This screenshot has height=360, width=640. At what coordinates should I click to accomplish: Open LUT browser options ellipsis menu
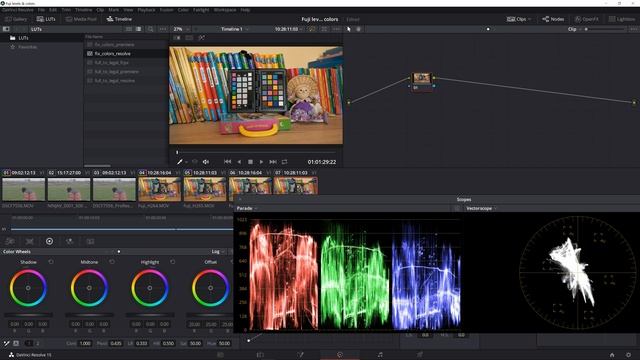(163, 29)
